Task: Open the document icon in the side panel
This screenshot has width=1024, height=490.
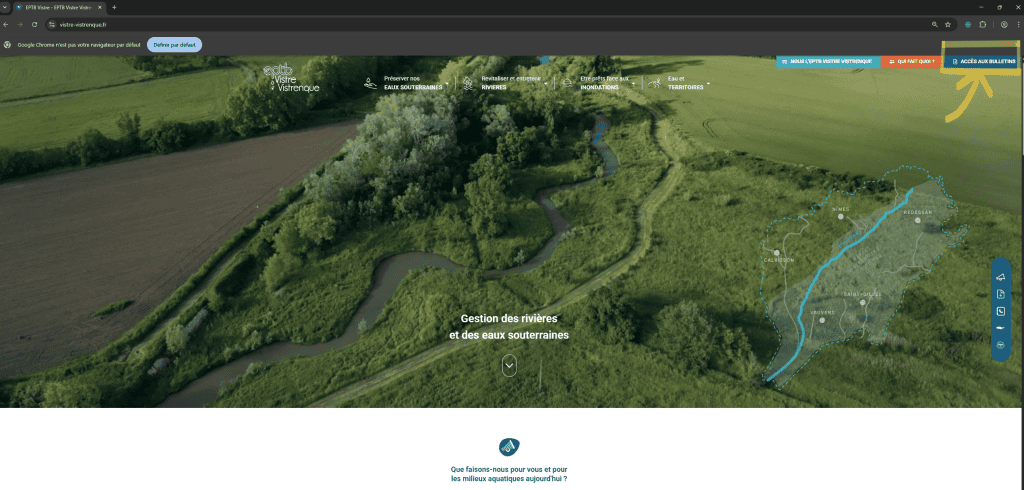Action: tap(1000, 294)
